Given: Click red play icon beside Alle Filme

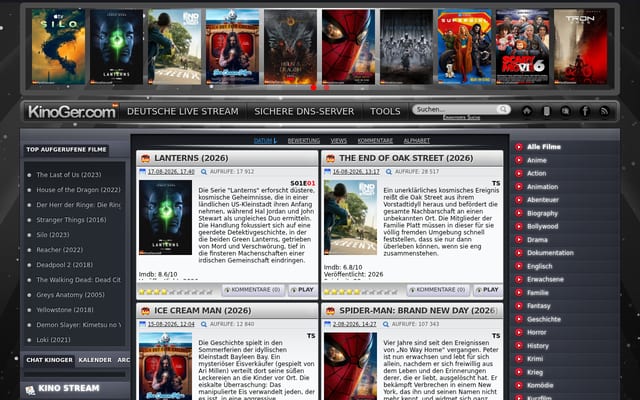Looking at the screenshot, I should pyautogui.click(x=519, y=147).
